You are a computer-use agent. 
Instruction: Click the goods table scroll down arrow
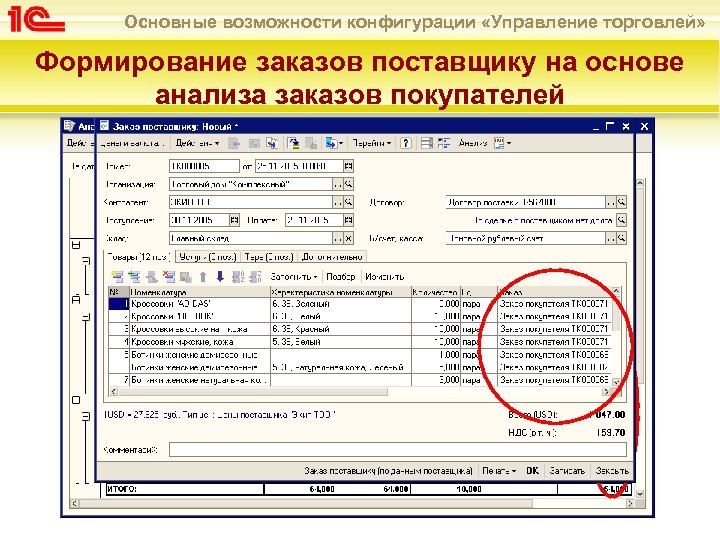pyautogui.click(x=616, y=381)
